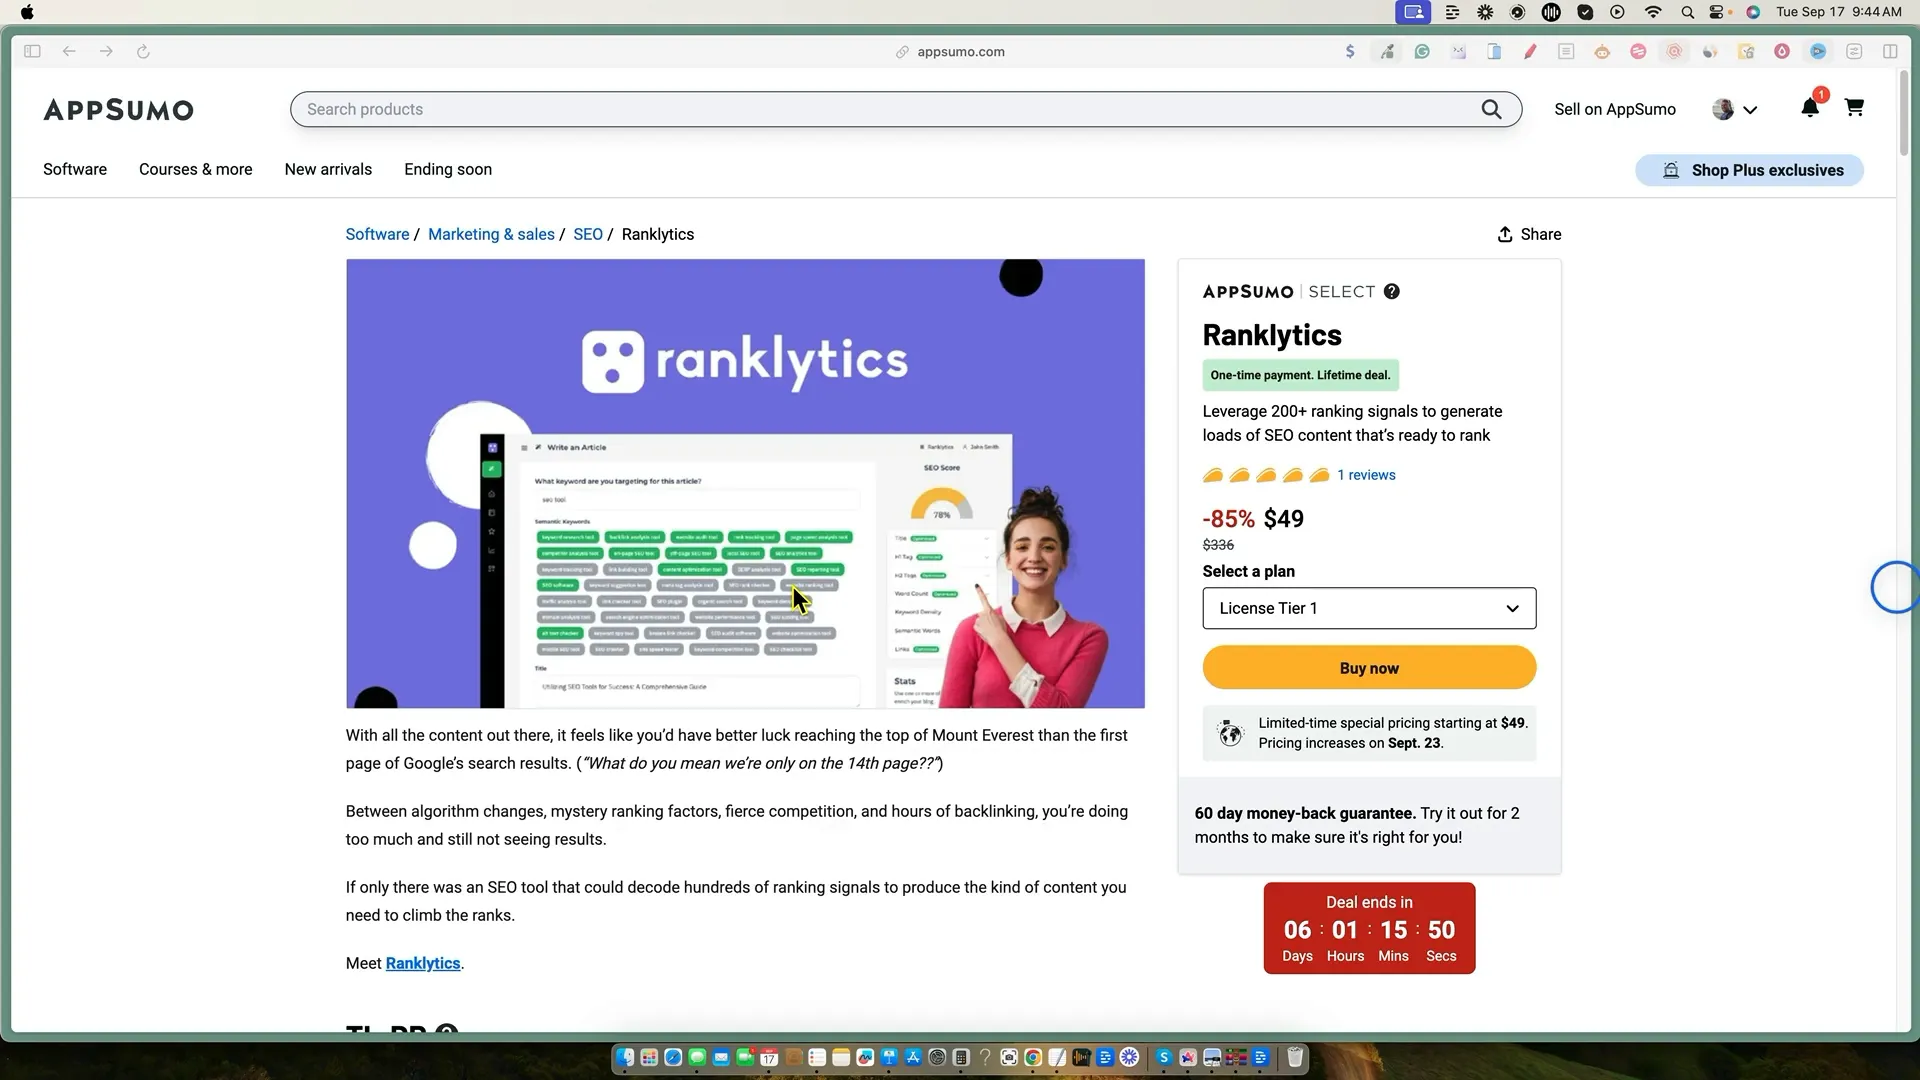Click the notifications bell icon

[x=1809, y=108]
